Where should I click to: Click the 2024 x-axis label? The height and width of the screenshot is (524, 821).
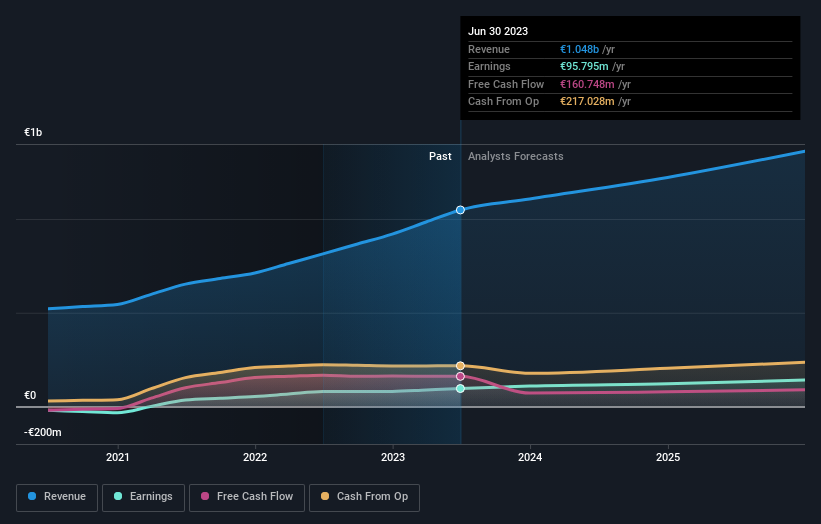pyautogui.click(x=530, y=458)
